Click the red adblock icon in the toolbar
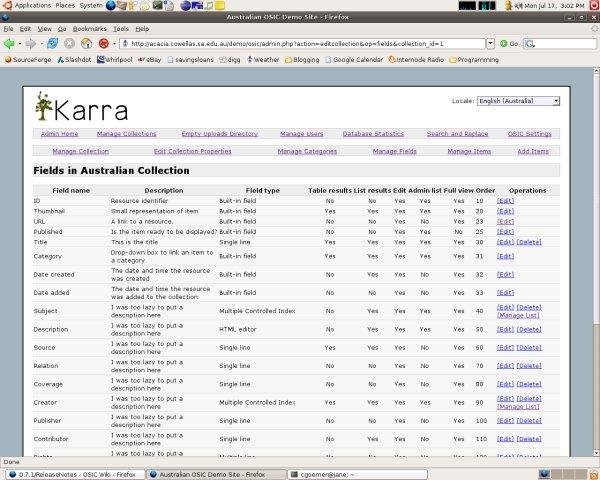Screen dimensions: 600x480 click(x=104, y=44)
